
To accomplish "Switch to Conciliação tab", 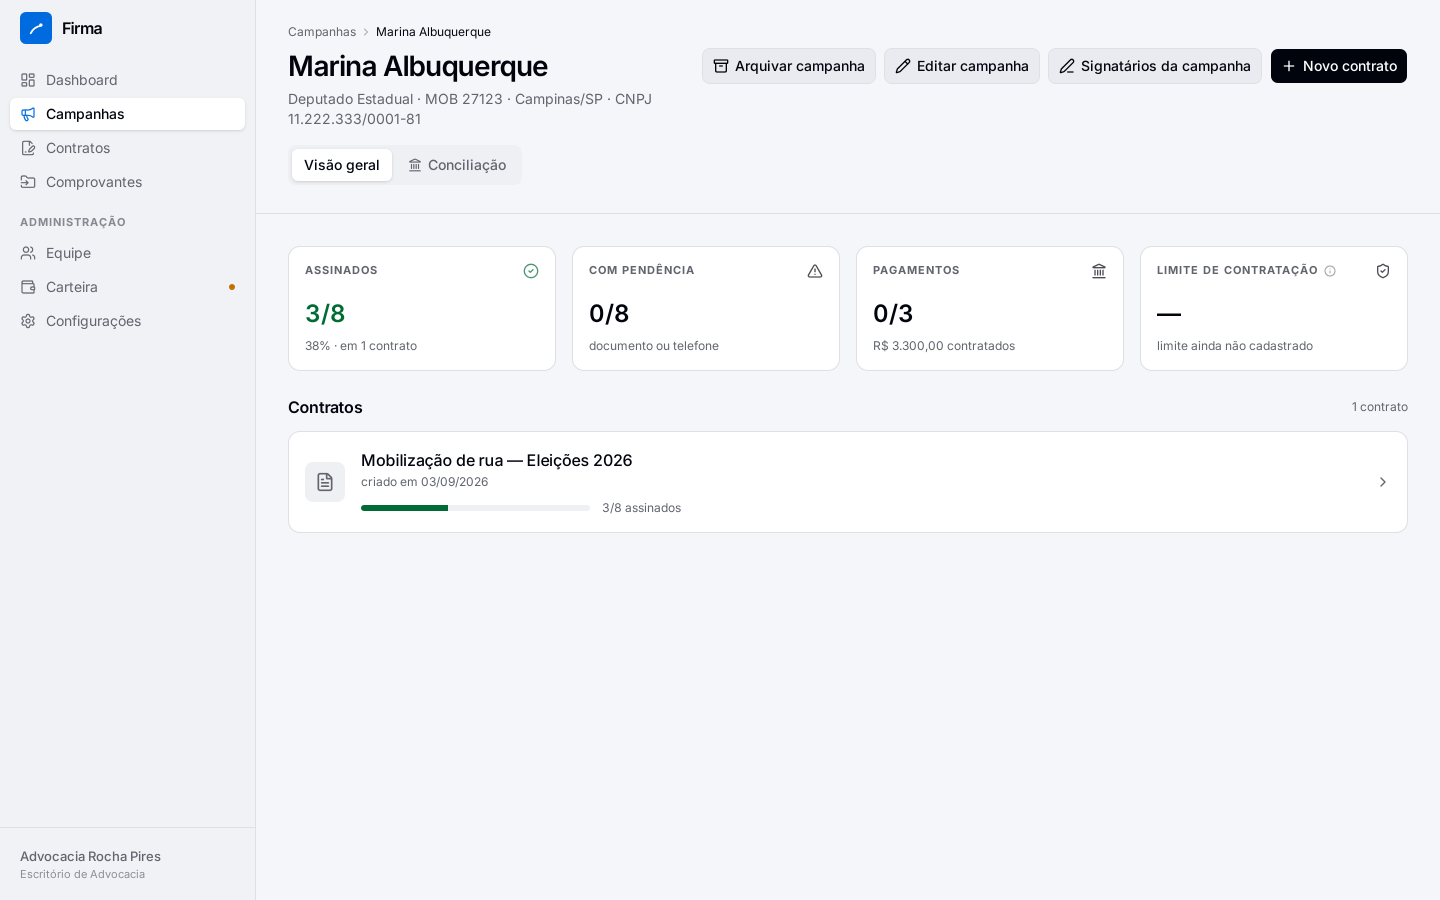I will (457, 165).
